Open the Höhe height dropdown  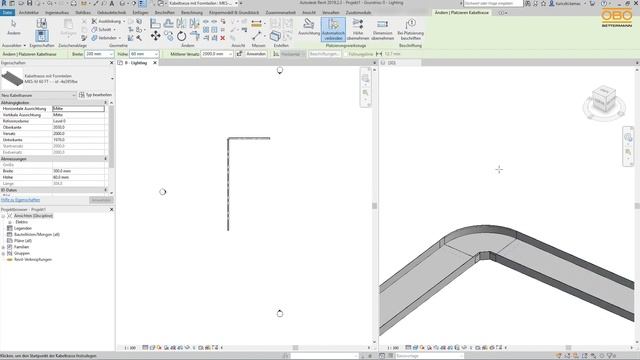click(x=156, y=54)
